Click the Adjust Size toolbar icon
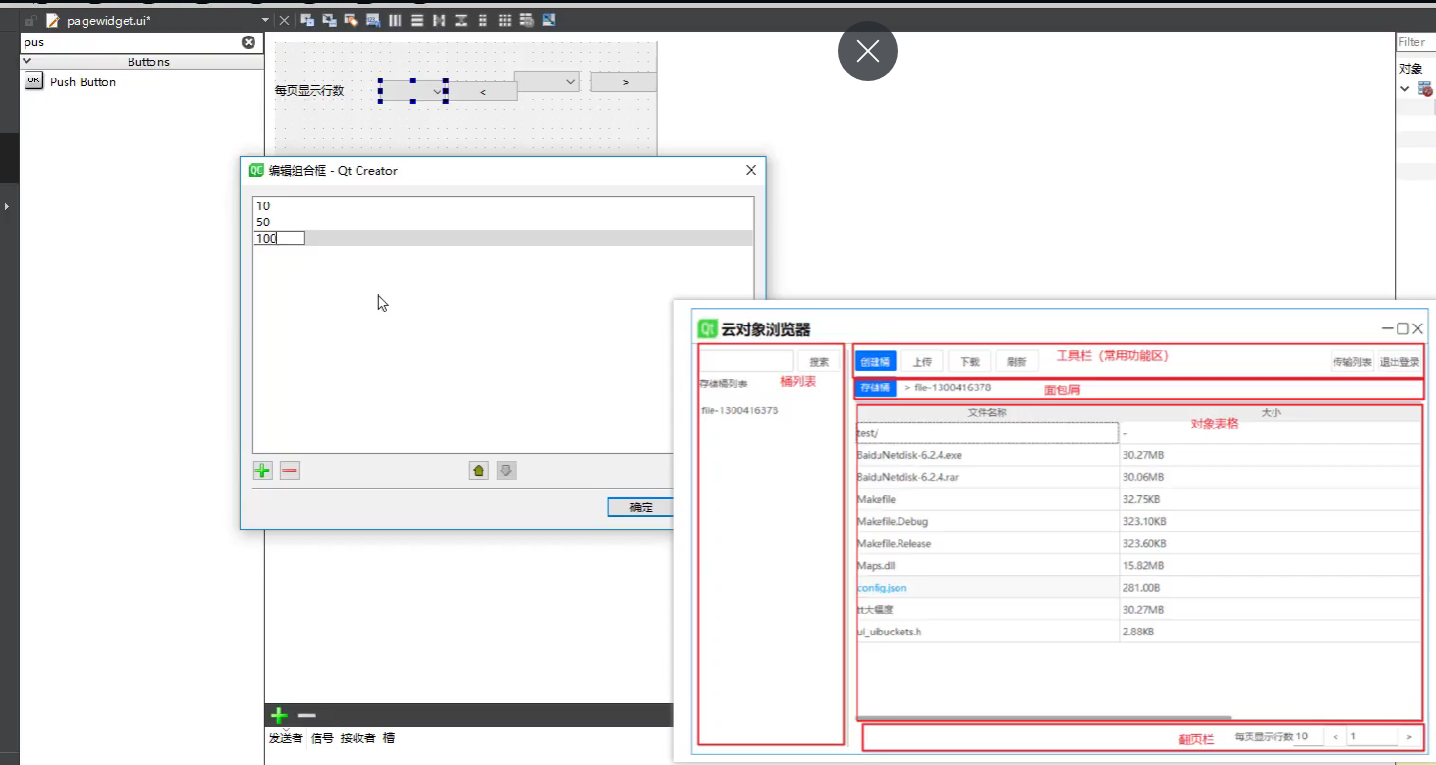Viewport: 1436px width, 765px height. [549, 20]
